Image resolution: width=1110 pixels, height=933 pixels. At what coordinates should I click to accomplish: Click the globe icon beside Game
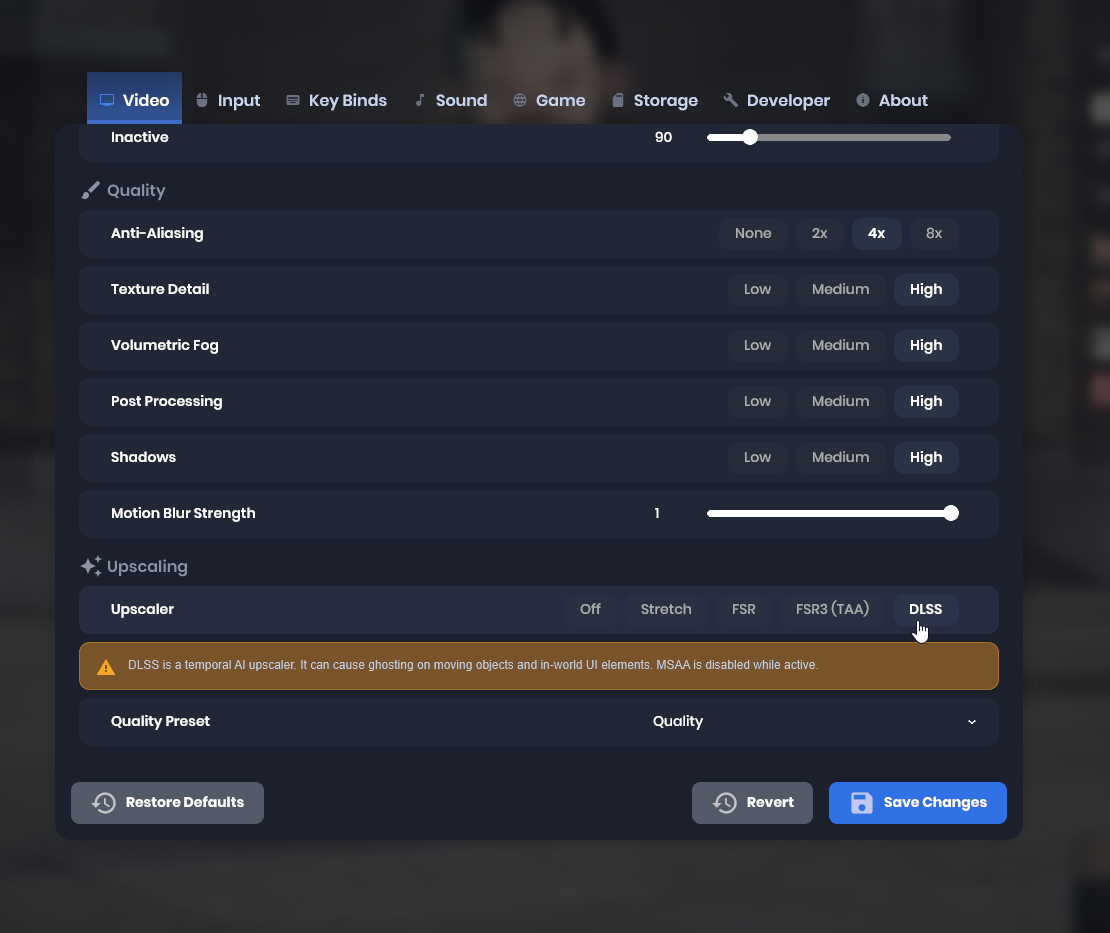point(520,100)
